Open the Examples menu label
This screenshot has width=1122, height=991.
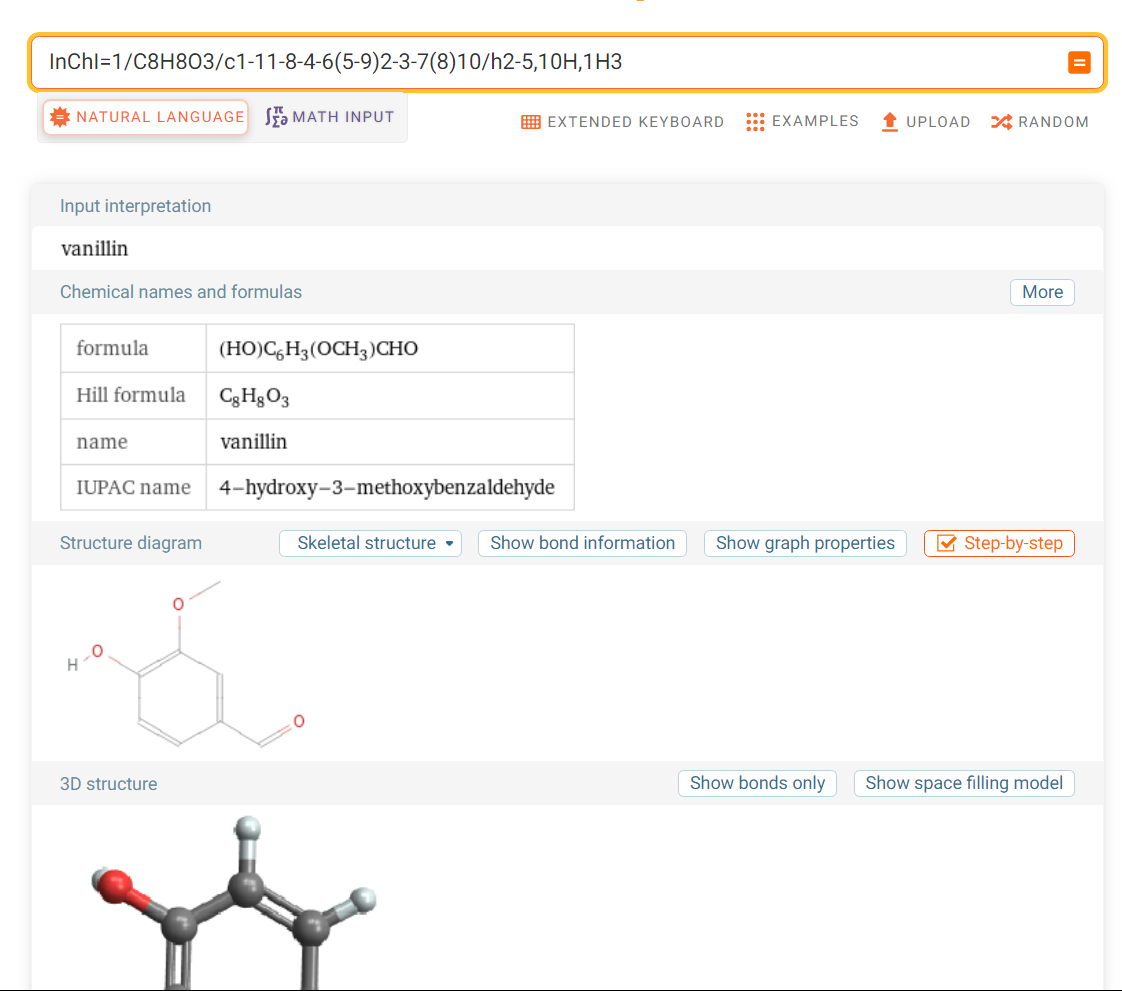tap(815, 122)
